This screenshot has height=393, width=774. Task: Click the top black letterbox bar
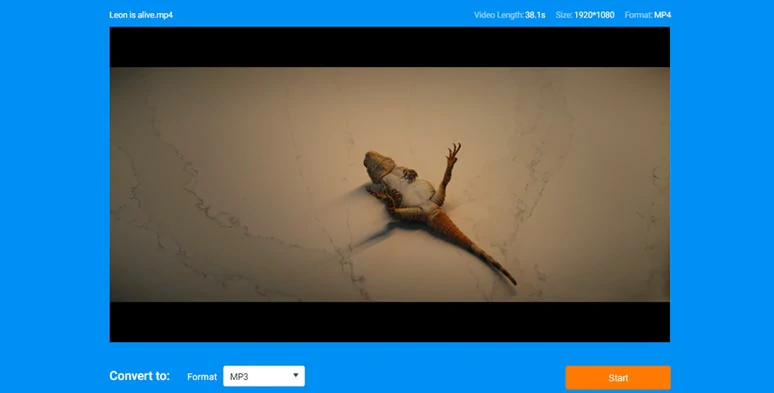pos(389,47)
